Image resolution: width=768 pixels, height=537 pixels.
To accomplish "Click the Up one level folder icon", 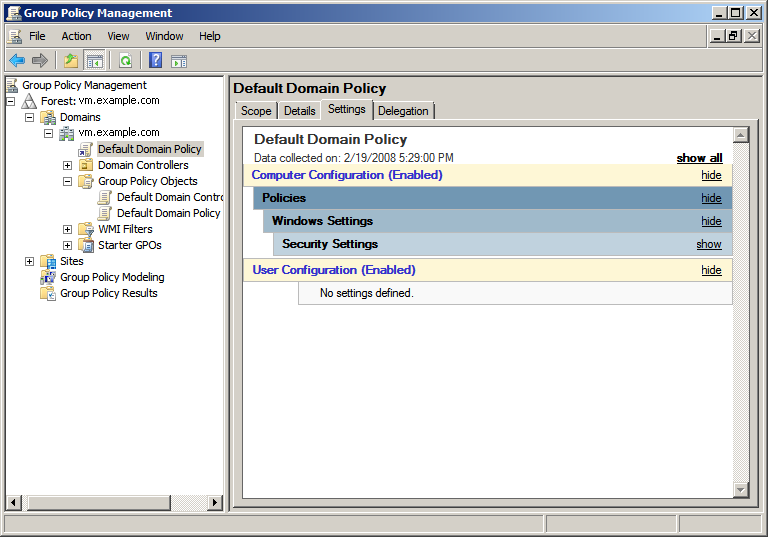I will click(x=71, y=61).
